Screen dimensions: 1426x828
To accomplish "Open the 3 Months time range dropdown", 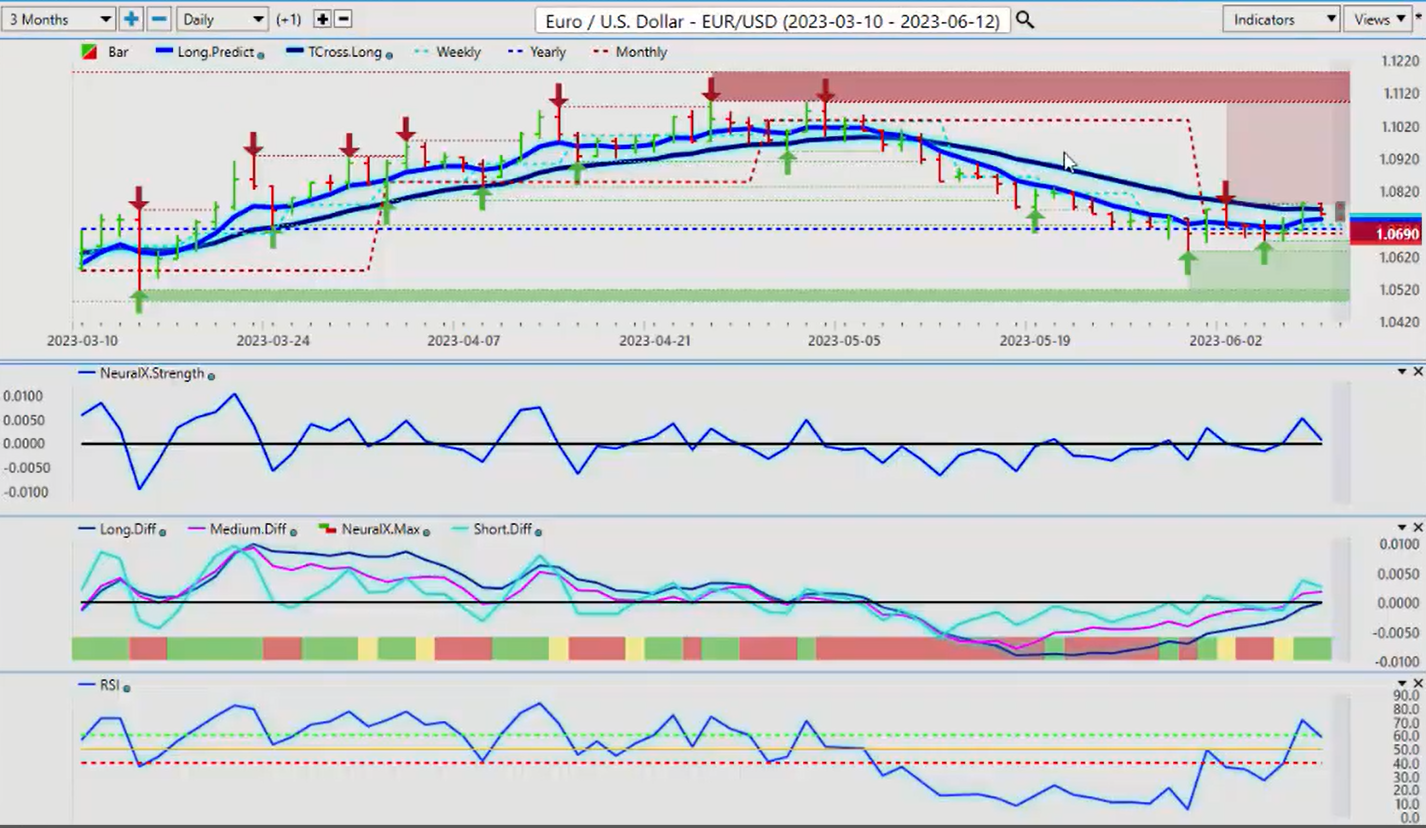I will [x=58, y=19].
